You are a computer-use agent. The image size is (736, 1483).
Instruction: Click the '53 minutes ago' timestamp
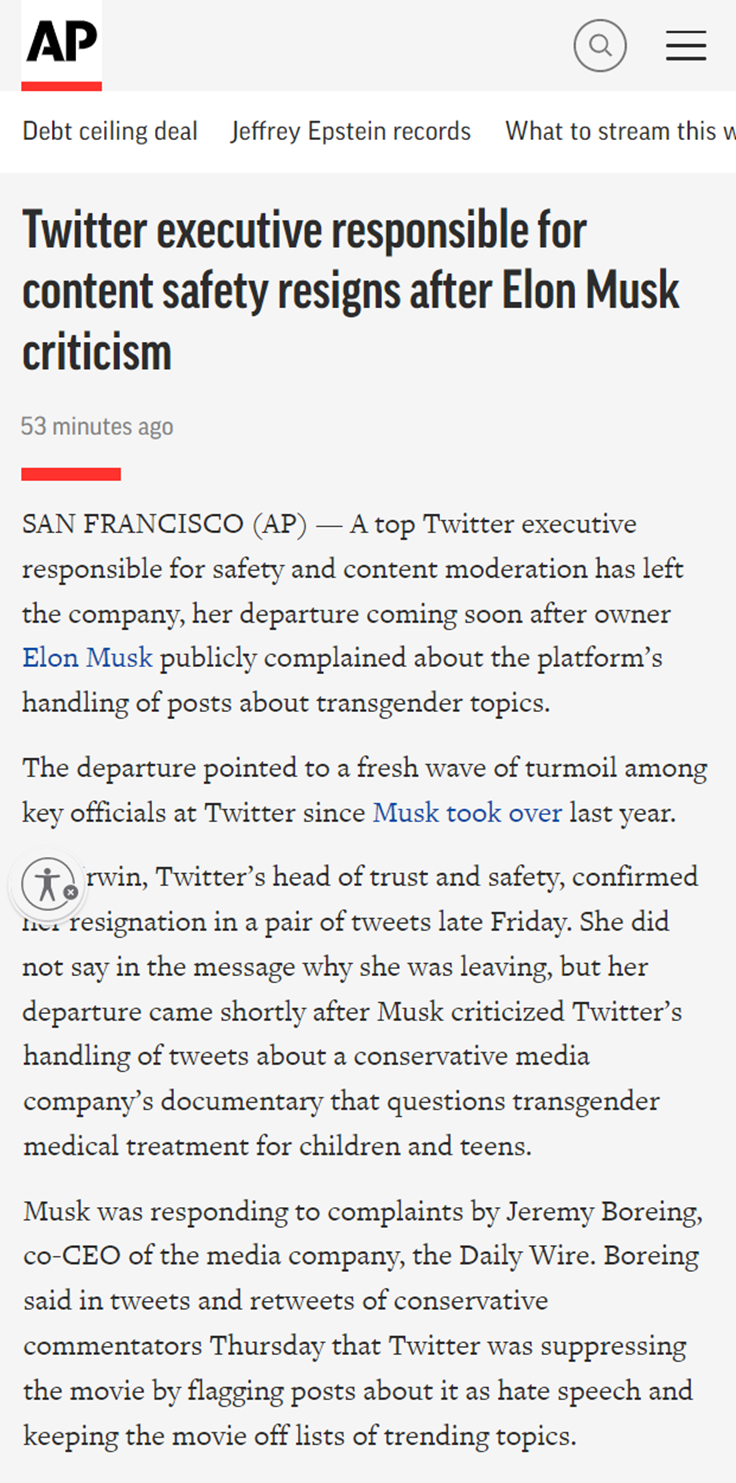(x=97, y=426)
